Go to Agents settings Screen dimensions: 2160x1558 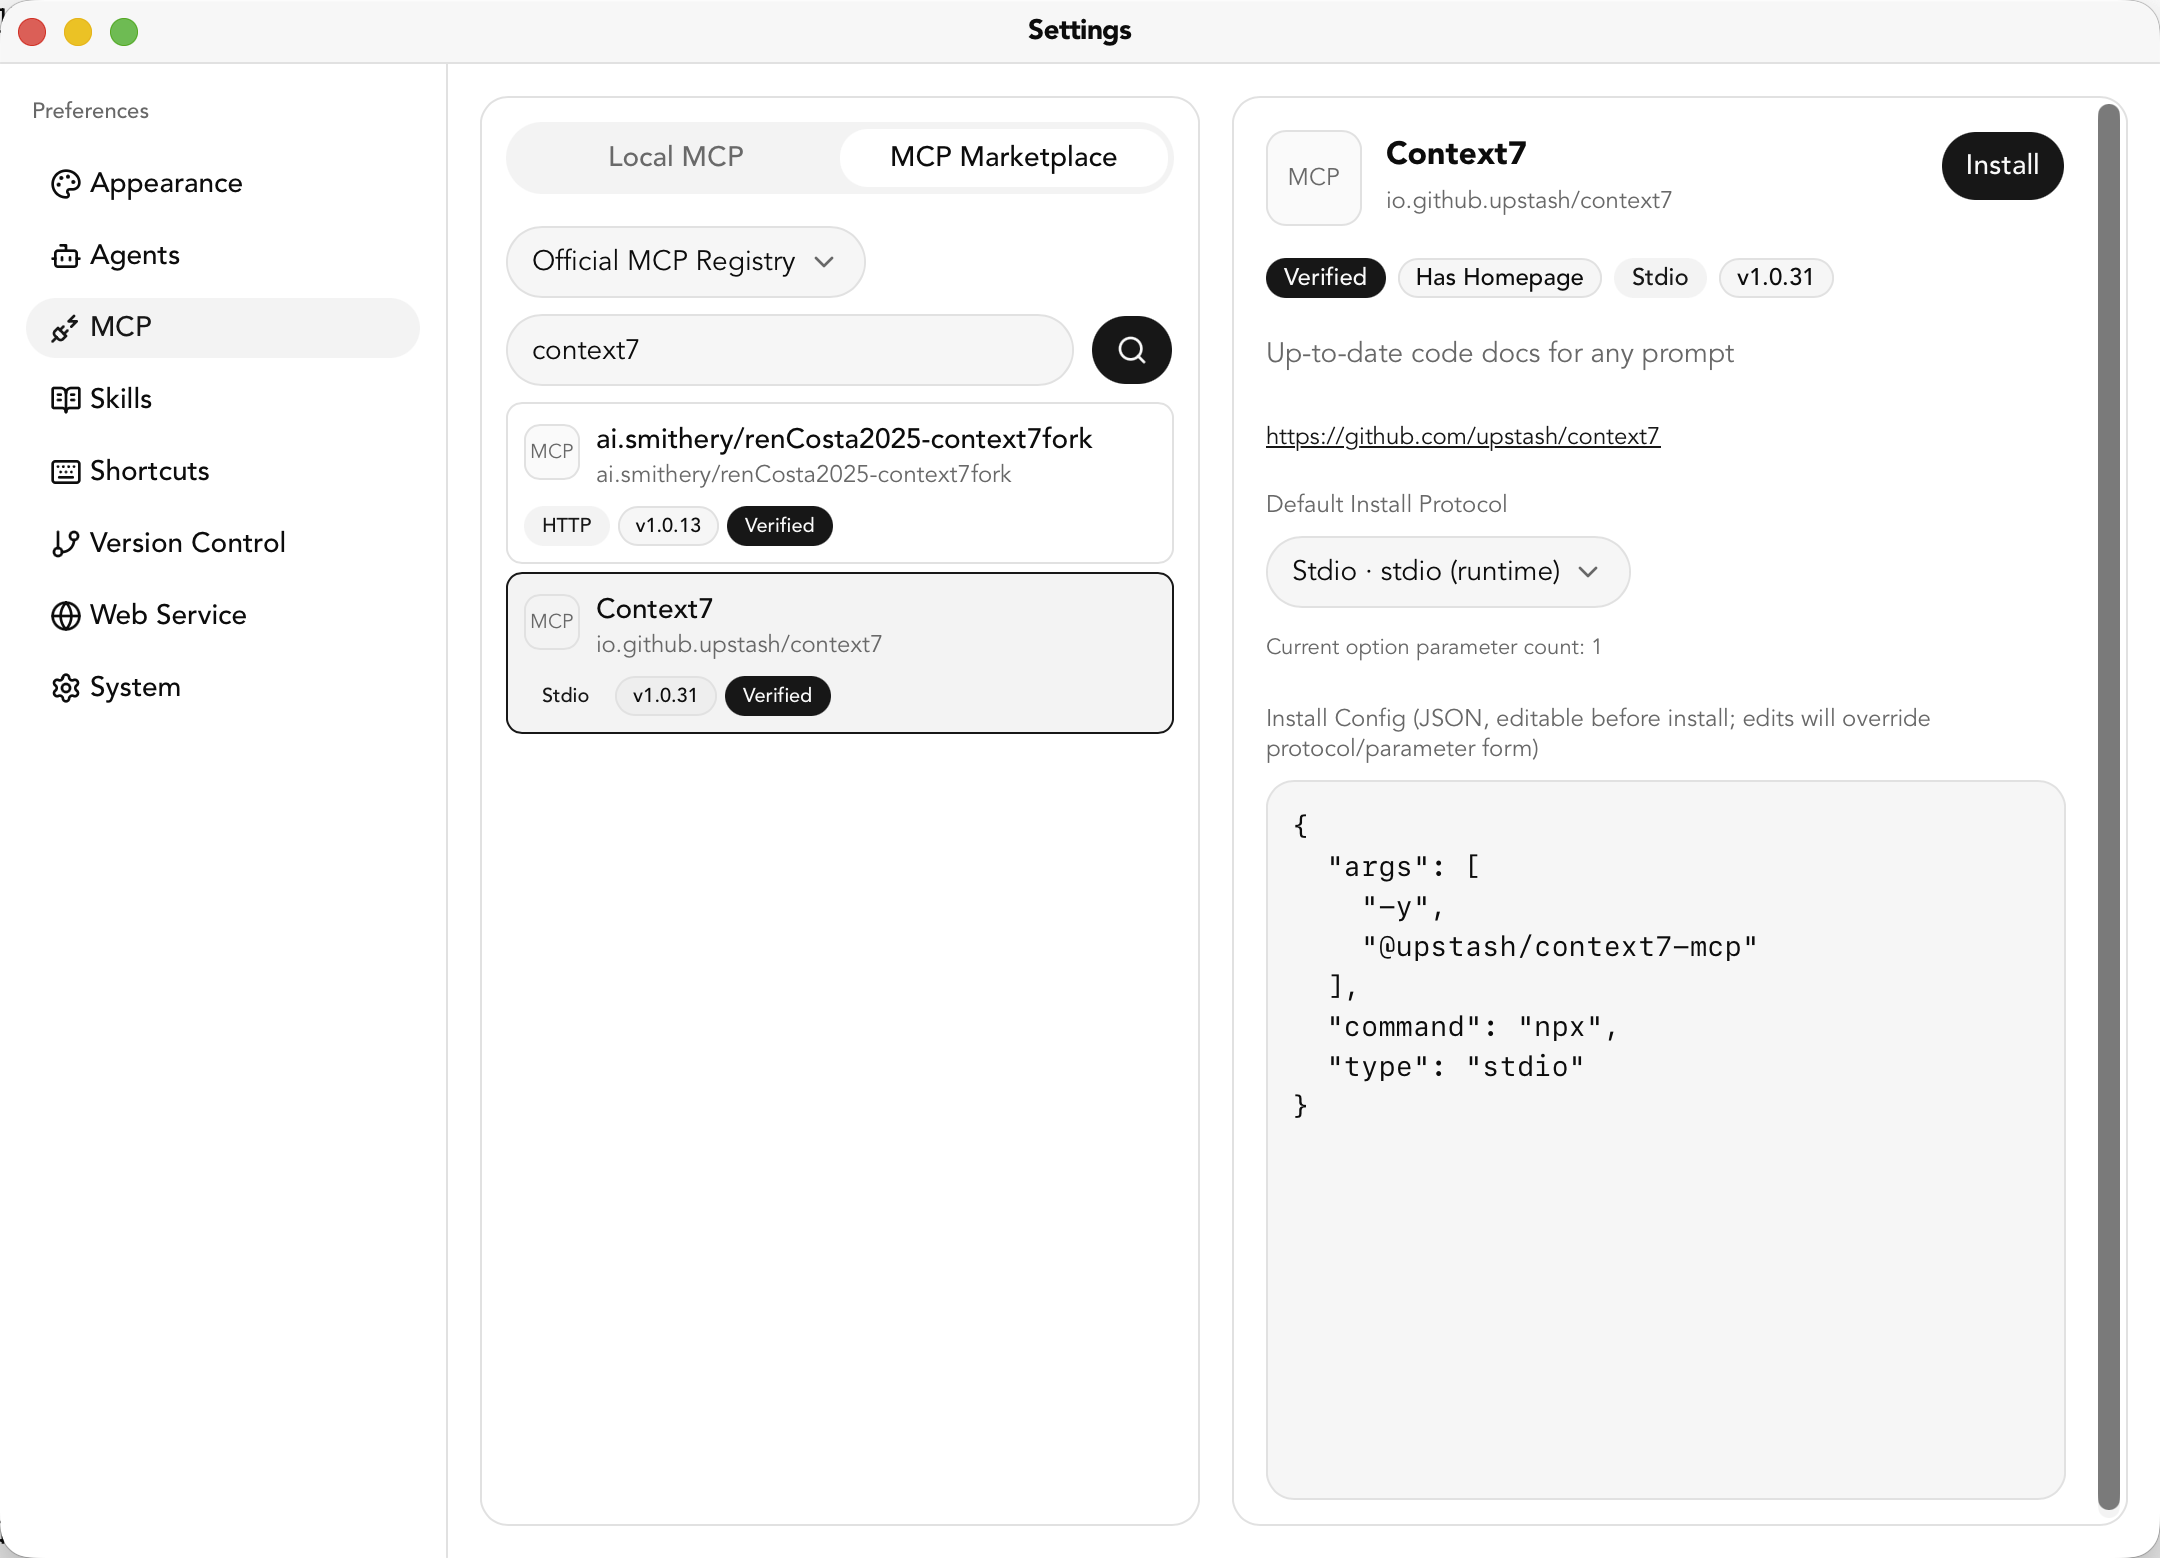point(222,256)
